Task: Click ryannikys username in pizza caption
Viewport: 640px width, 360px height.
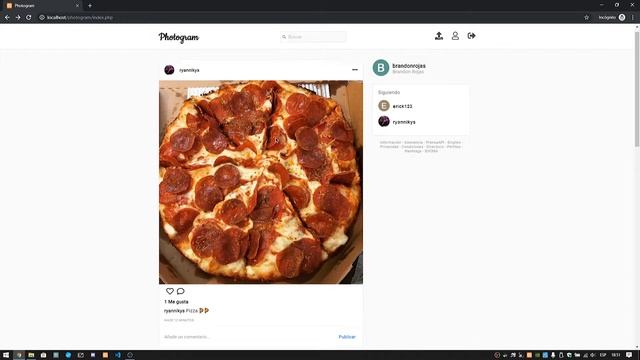Action: tap(174, 311)
